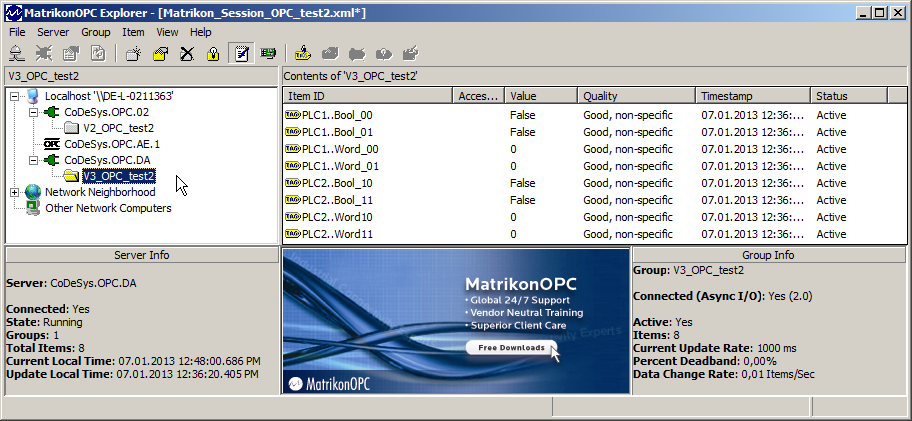The width and height of the screenshot is (912, 421).
Task: Sort by the Quality column header
Action: coord(637,96)
